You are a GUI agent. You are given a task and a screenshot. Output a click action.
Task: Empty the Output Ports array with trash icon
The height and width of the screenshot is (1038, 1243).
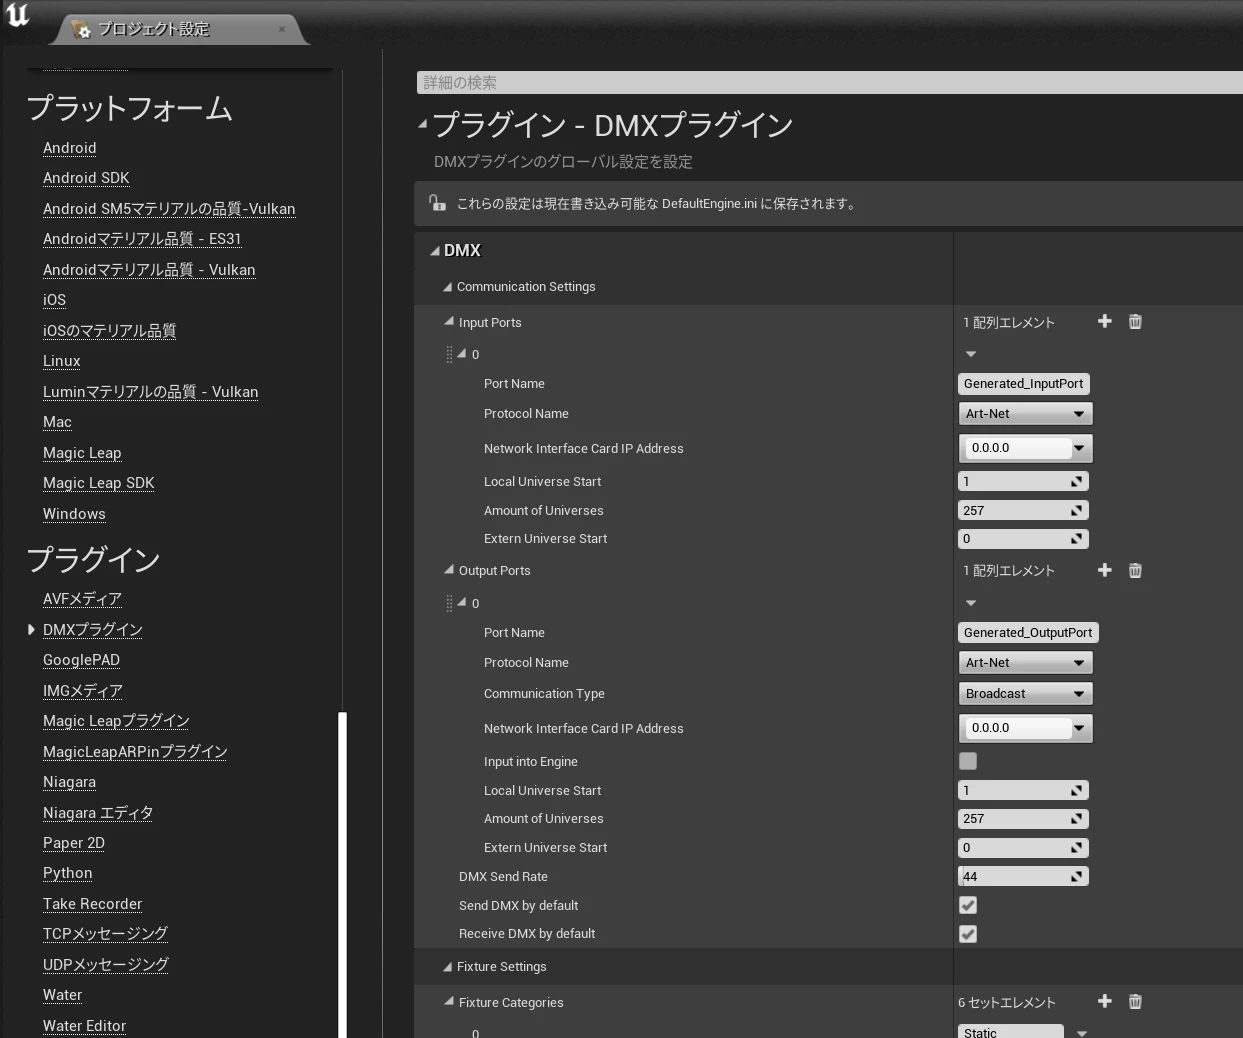click(1135, 570)
